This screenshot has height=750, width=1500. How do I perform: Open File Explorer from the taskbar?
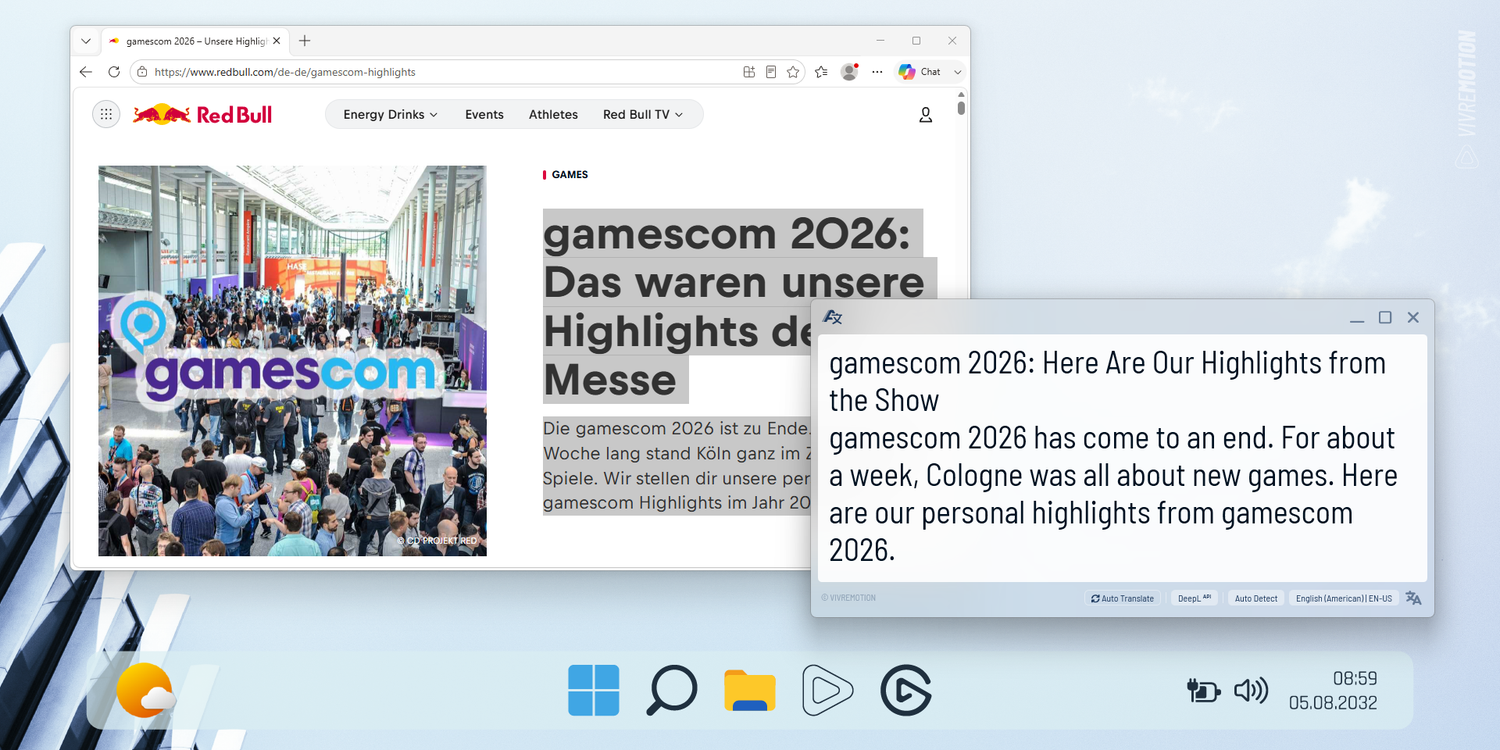(750, 690)
